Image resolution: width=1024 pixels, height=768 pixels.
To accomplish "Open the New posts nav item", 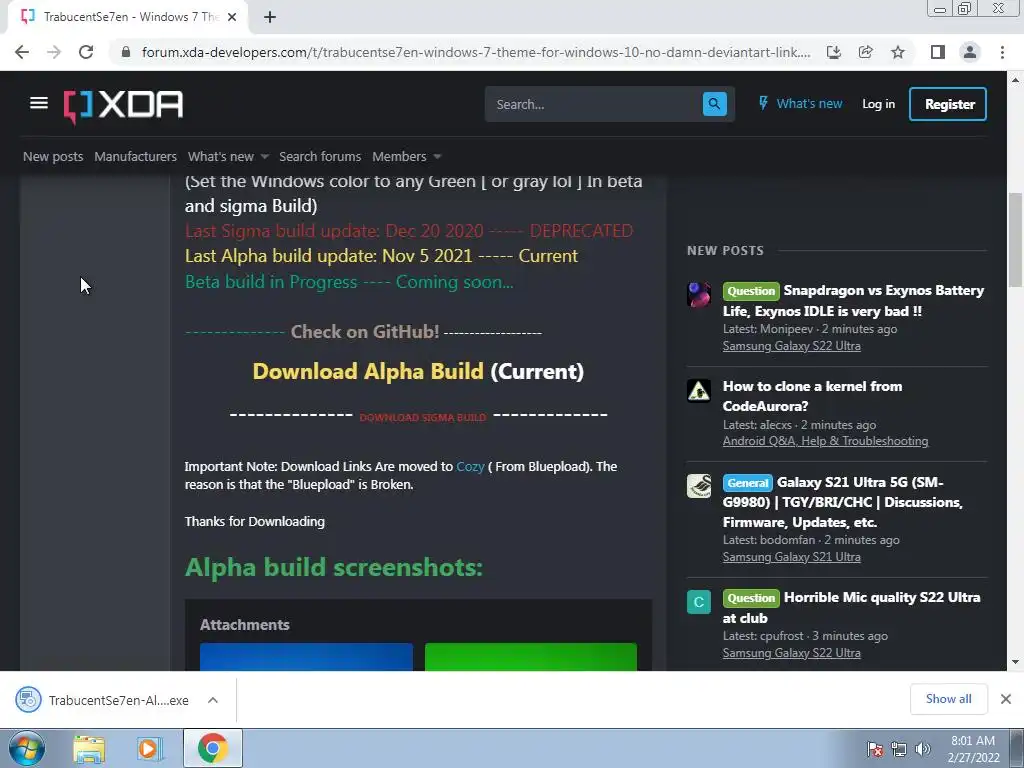I will point(53,157).
